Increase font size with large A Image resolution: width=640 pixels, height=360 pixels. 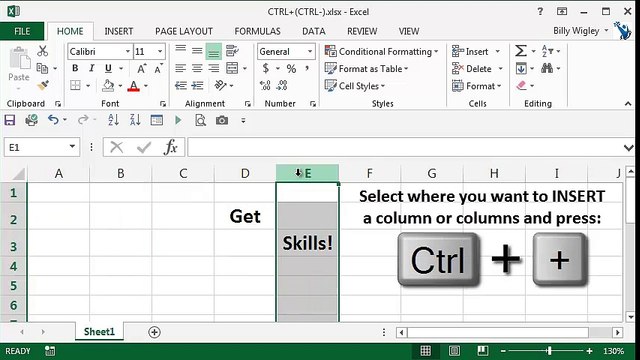tap(141, 69)
